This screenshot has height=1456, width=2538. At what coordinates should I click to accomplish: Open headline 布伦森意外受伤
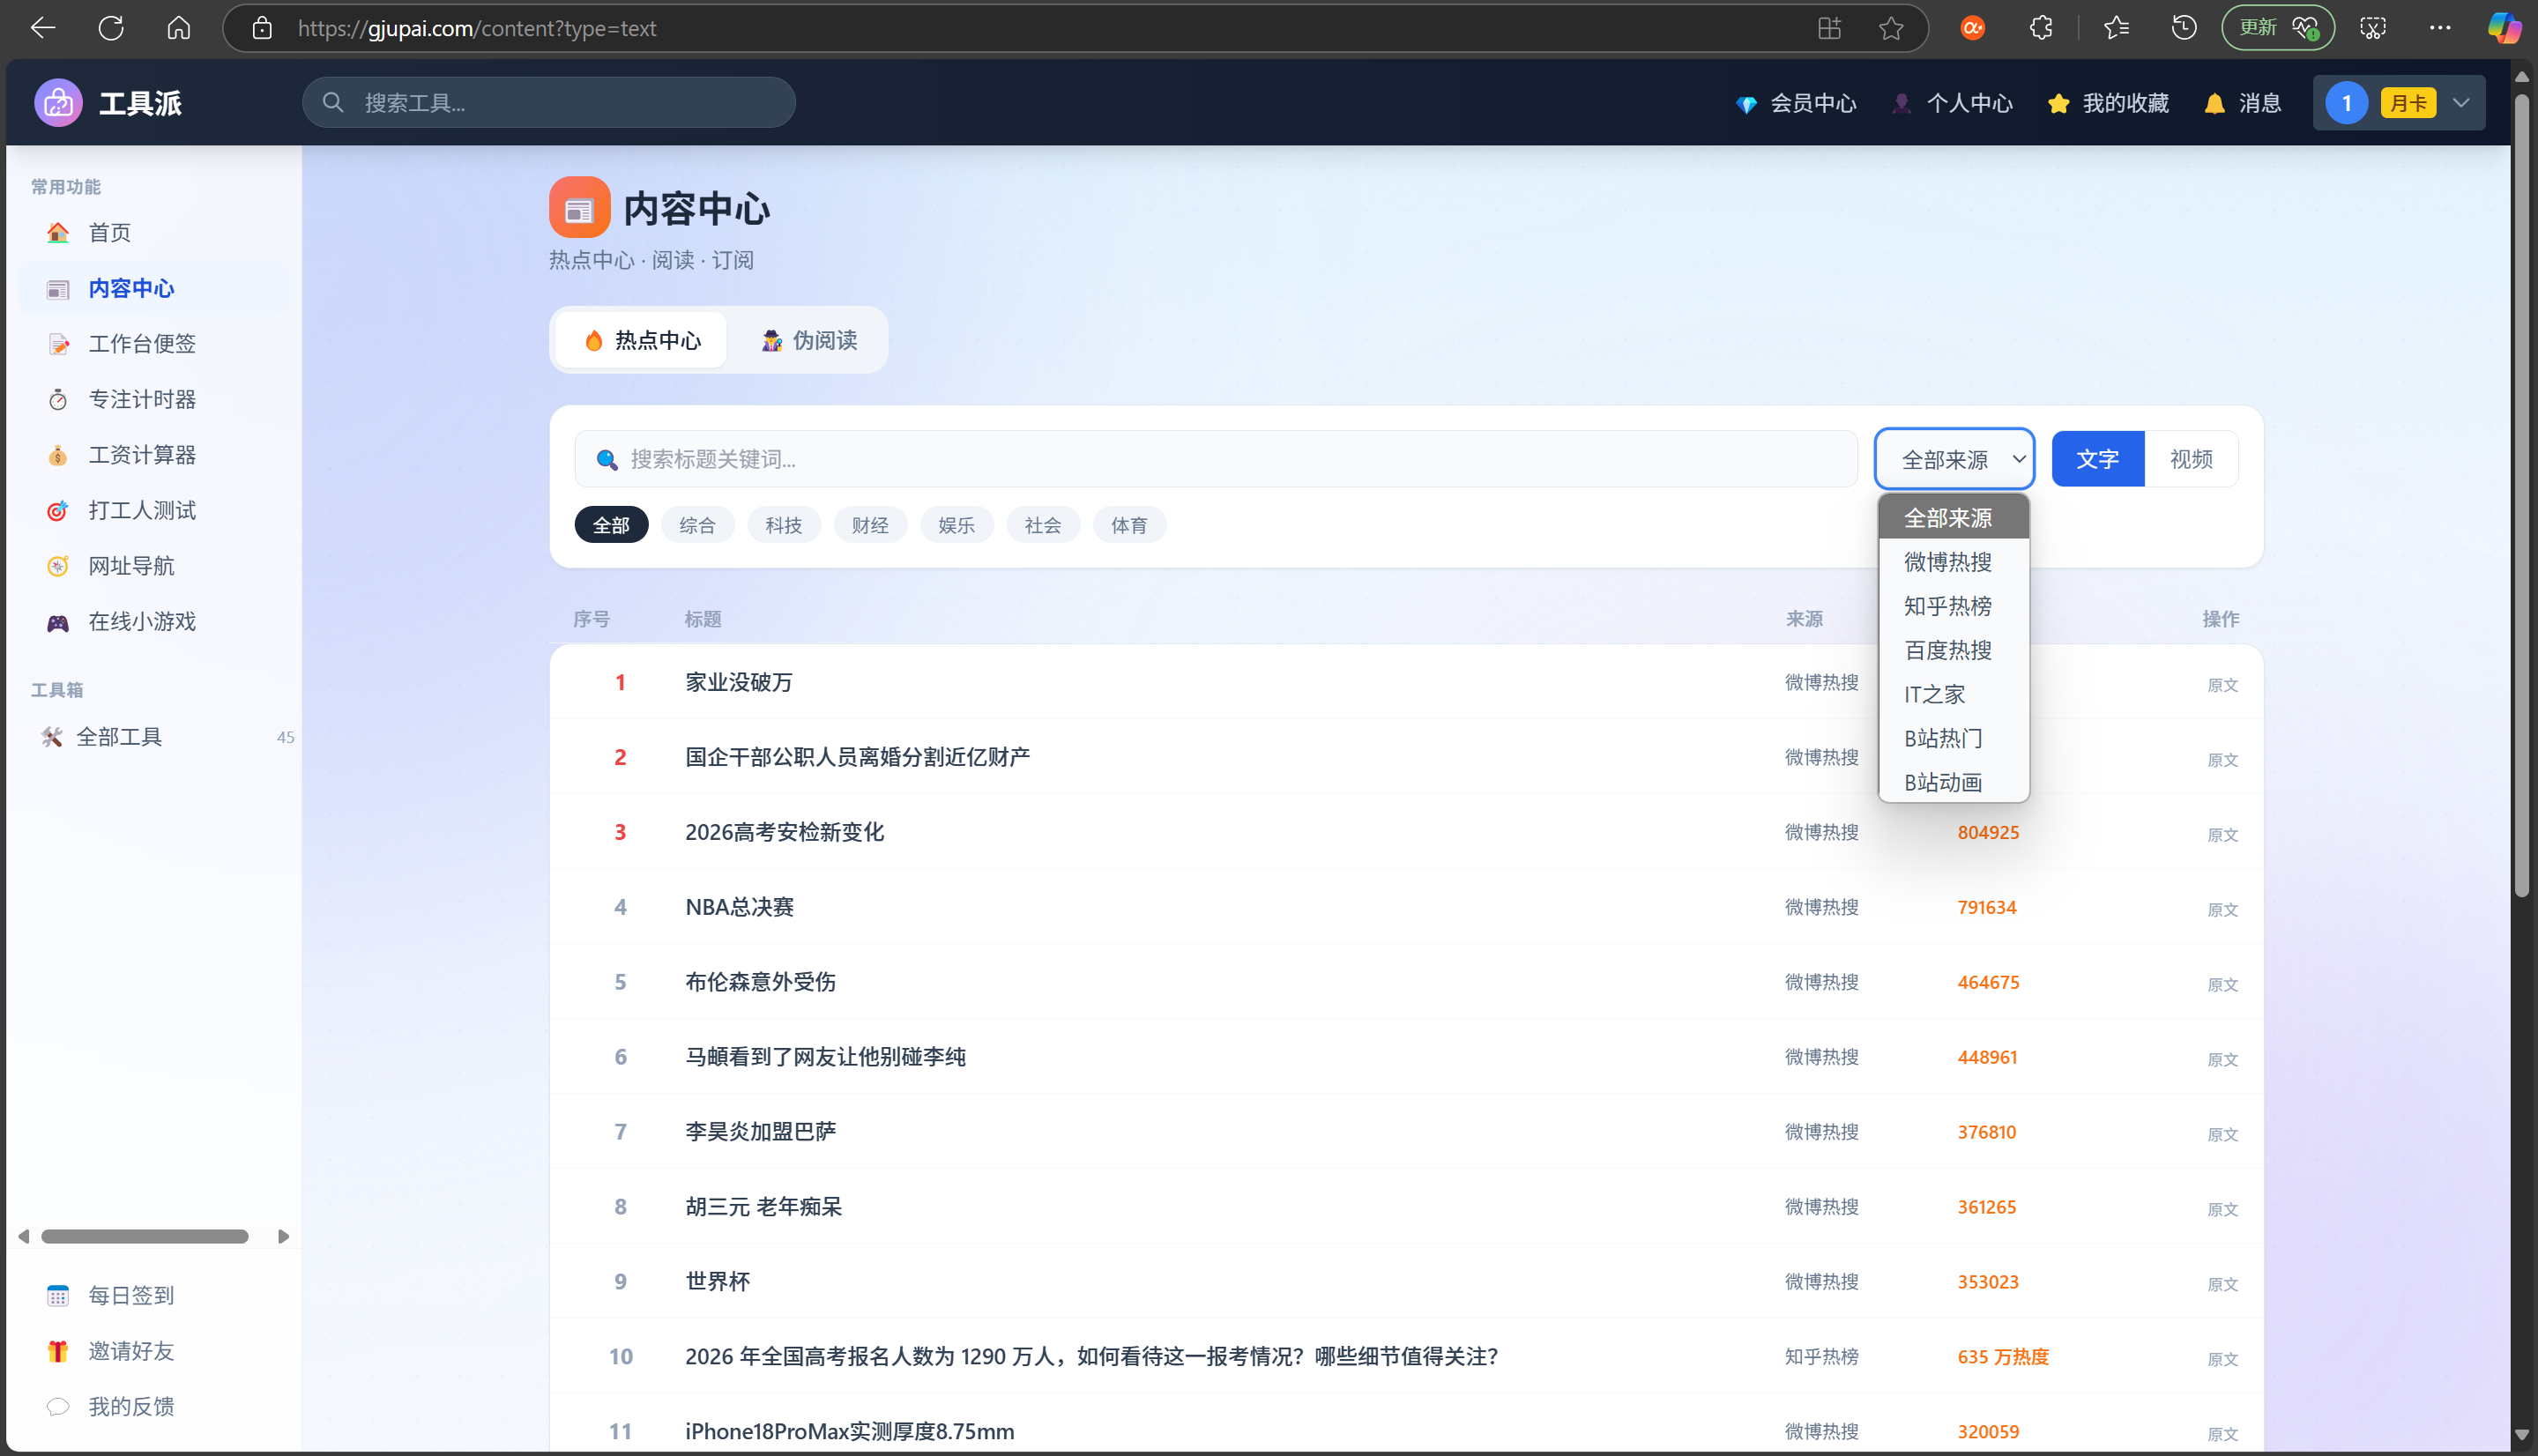coord(760,982)
